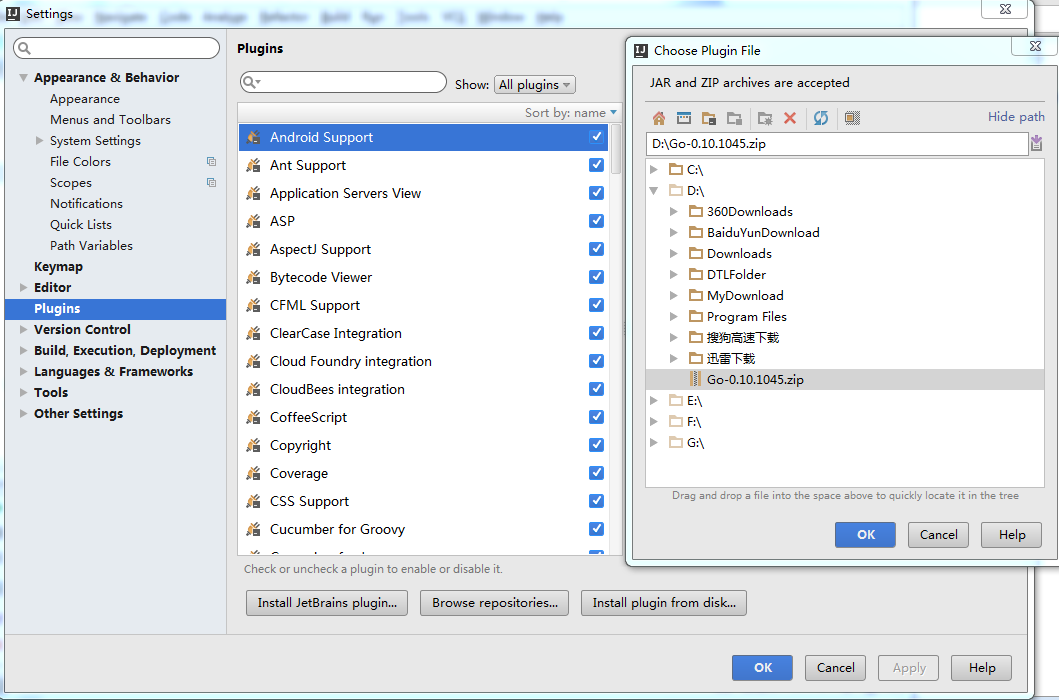Click Install JetBrains plugin... button

(x=327, y=603)
